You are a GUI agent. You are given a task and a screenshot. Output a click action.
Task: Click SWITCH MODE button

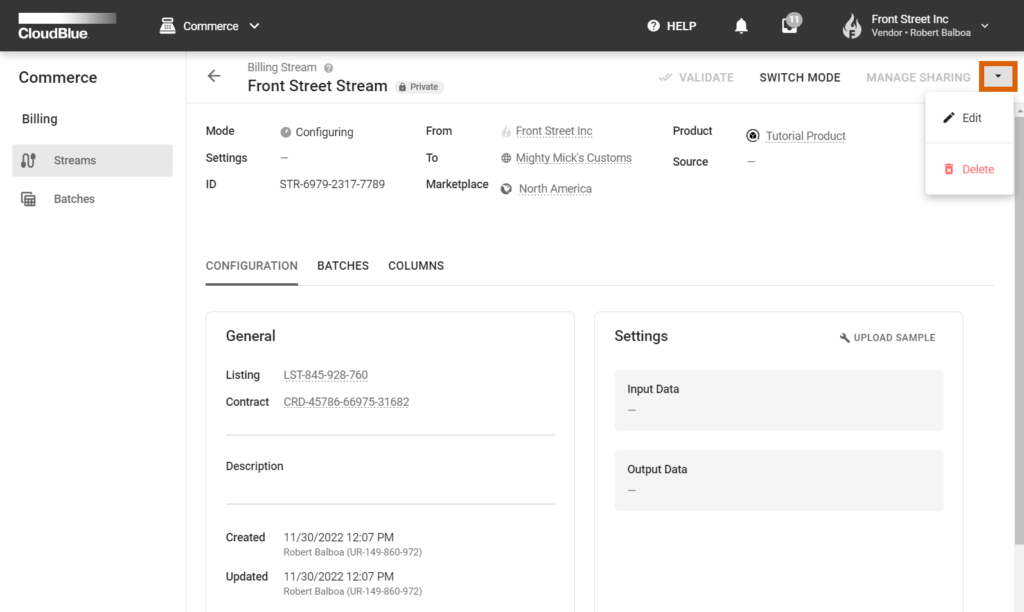[799, 78]
